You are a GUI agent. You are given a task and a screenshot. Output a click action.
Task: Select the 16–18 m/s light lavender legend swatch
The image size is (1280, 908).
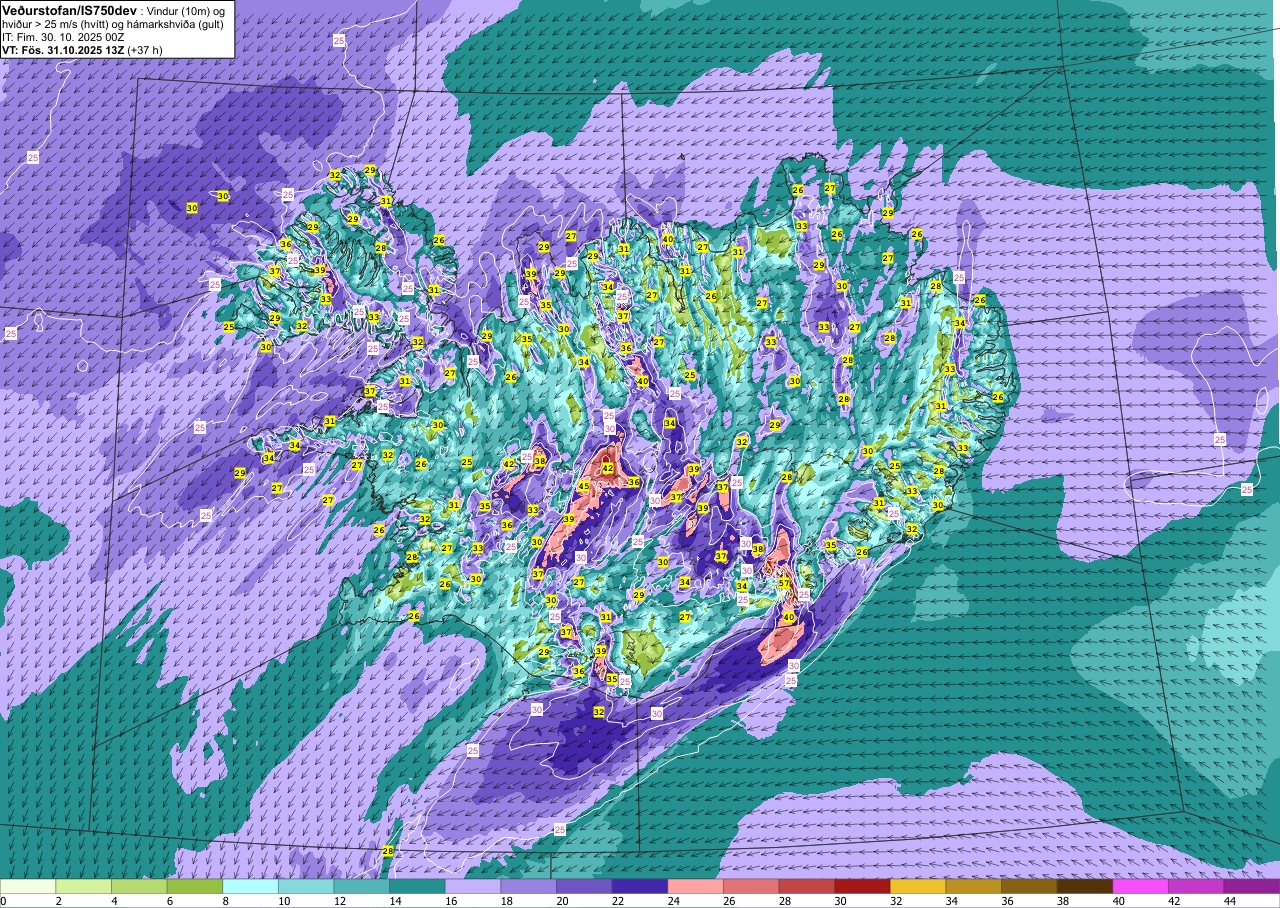pos(473,886)
